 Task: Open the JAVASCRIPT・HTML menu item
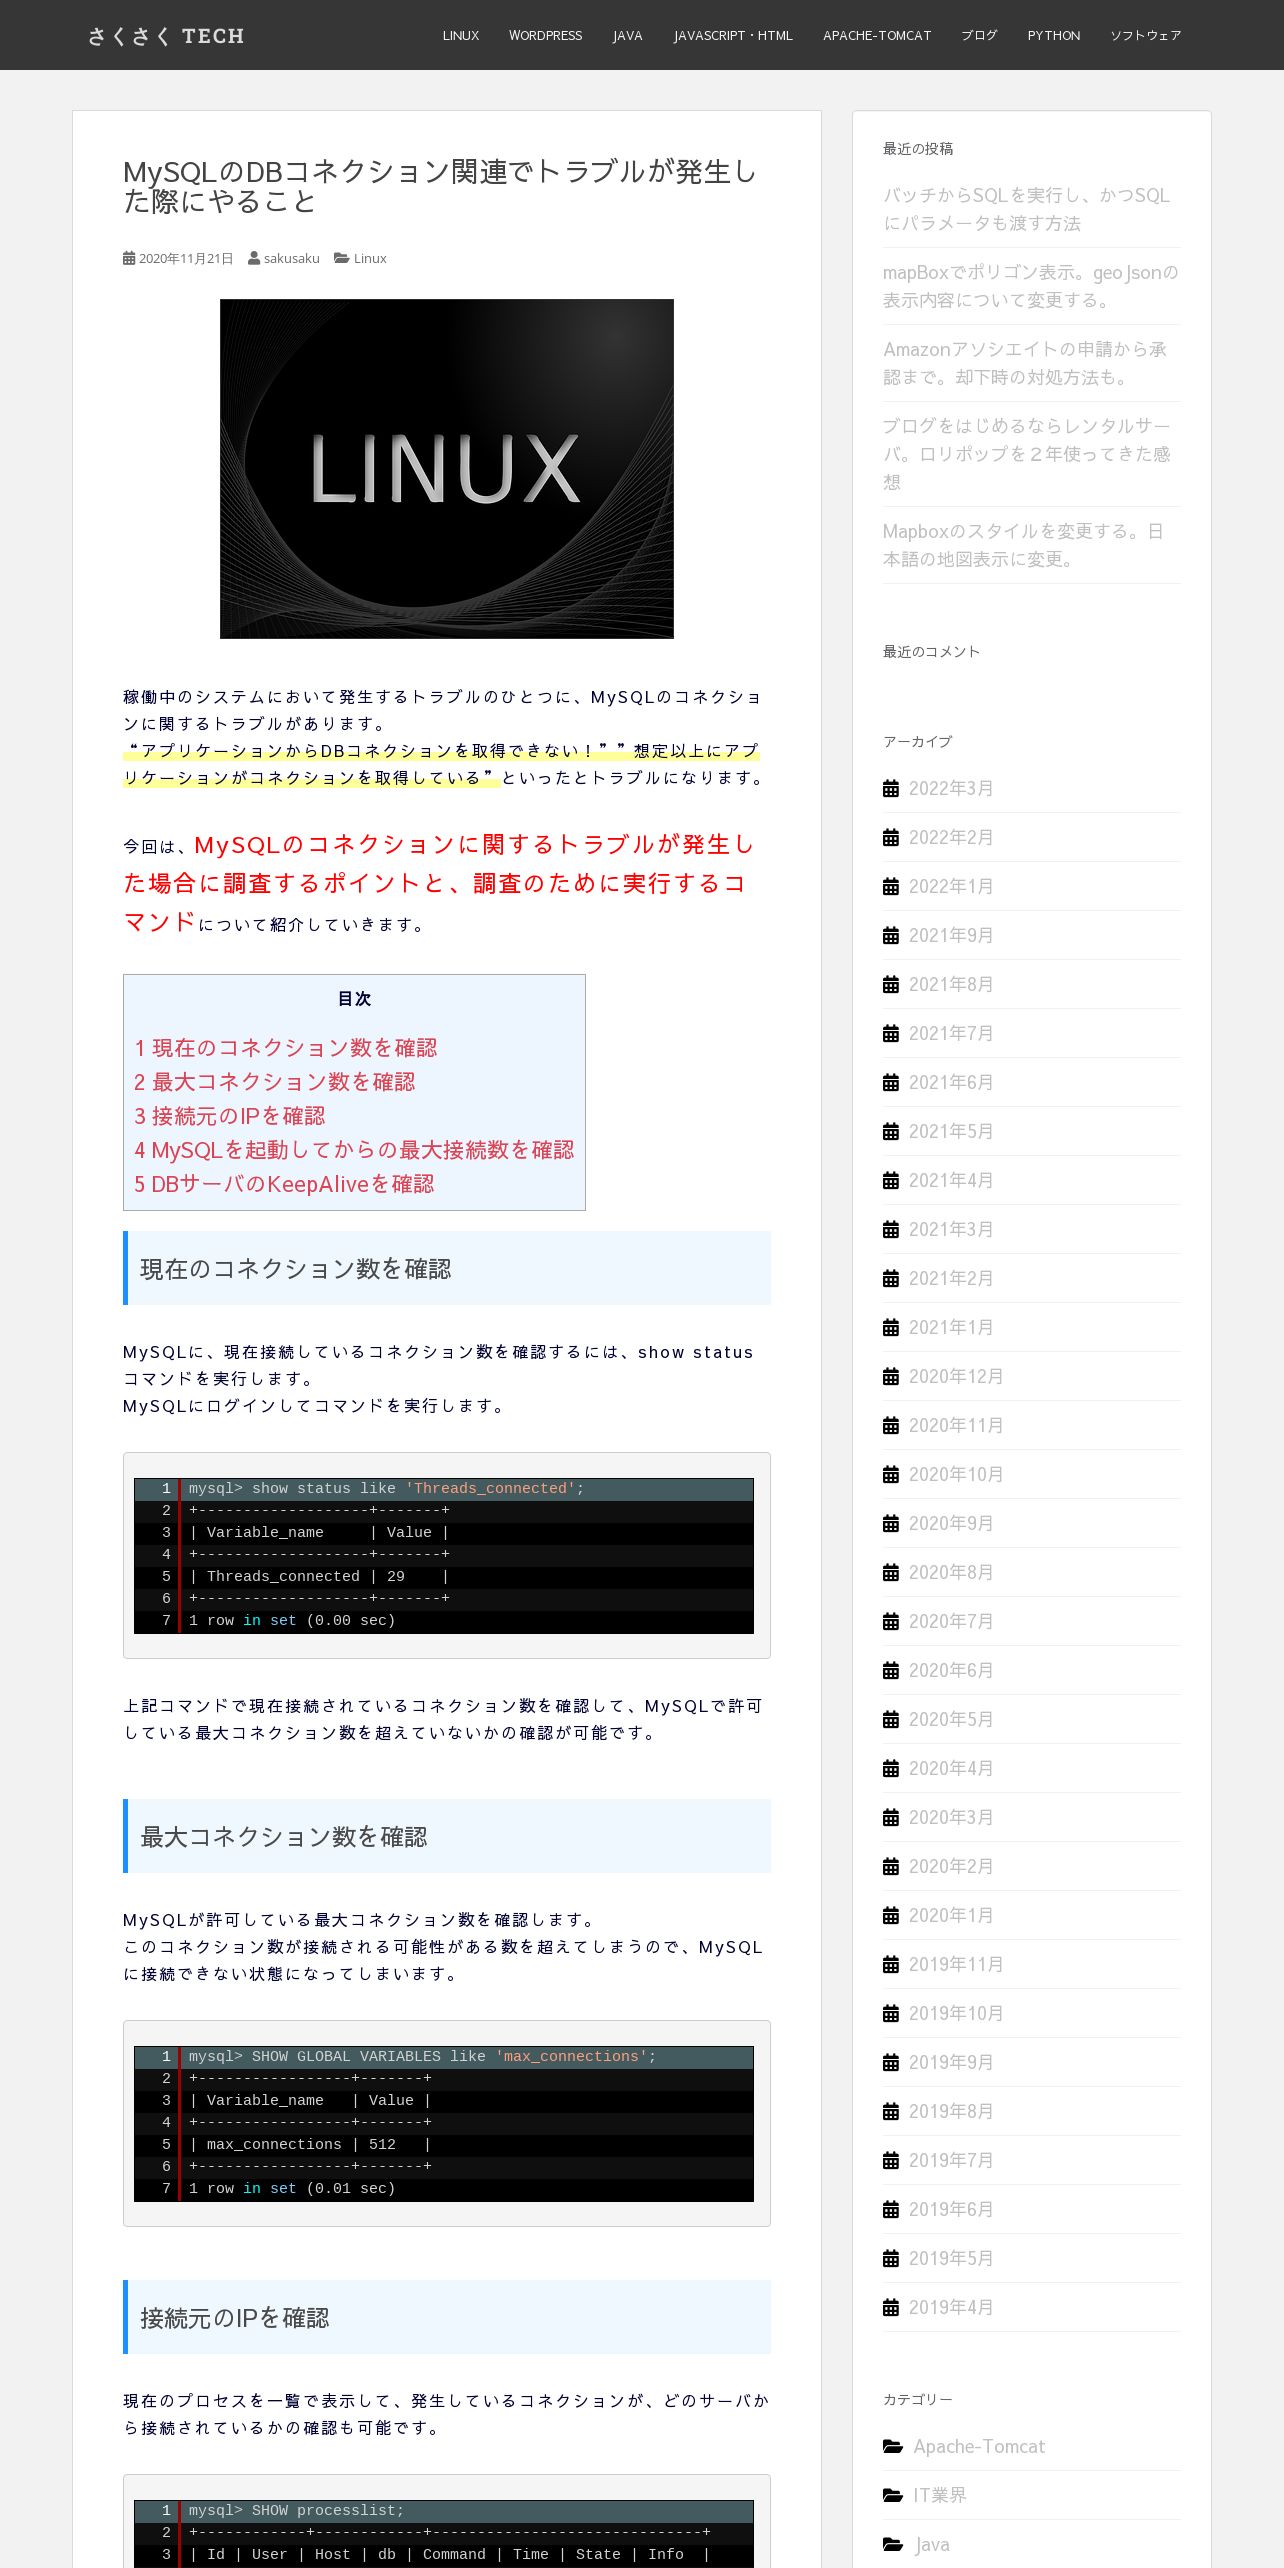coord(733,35)
